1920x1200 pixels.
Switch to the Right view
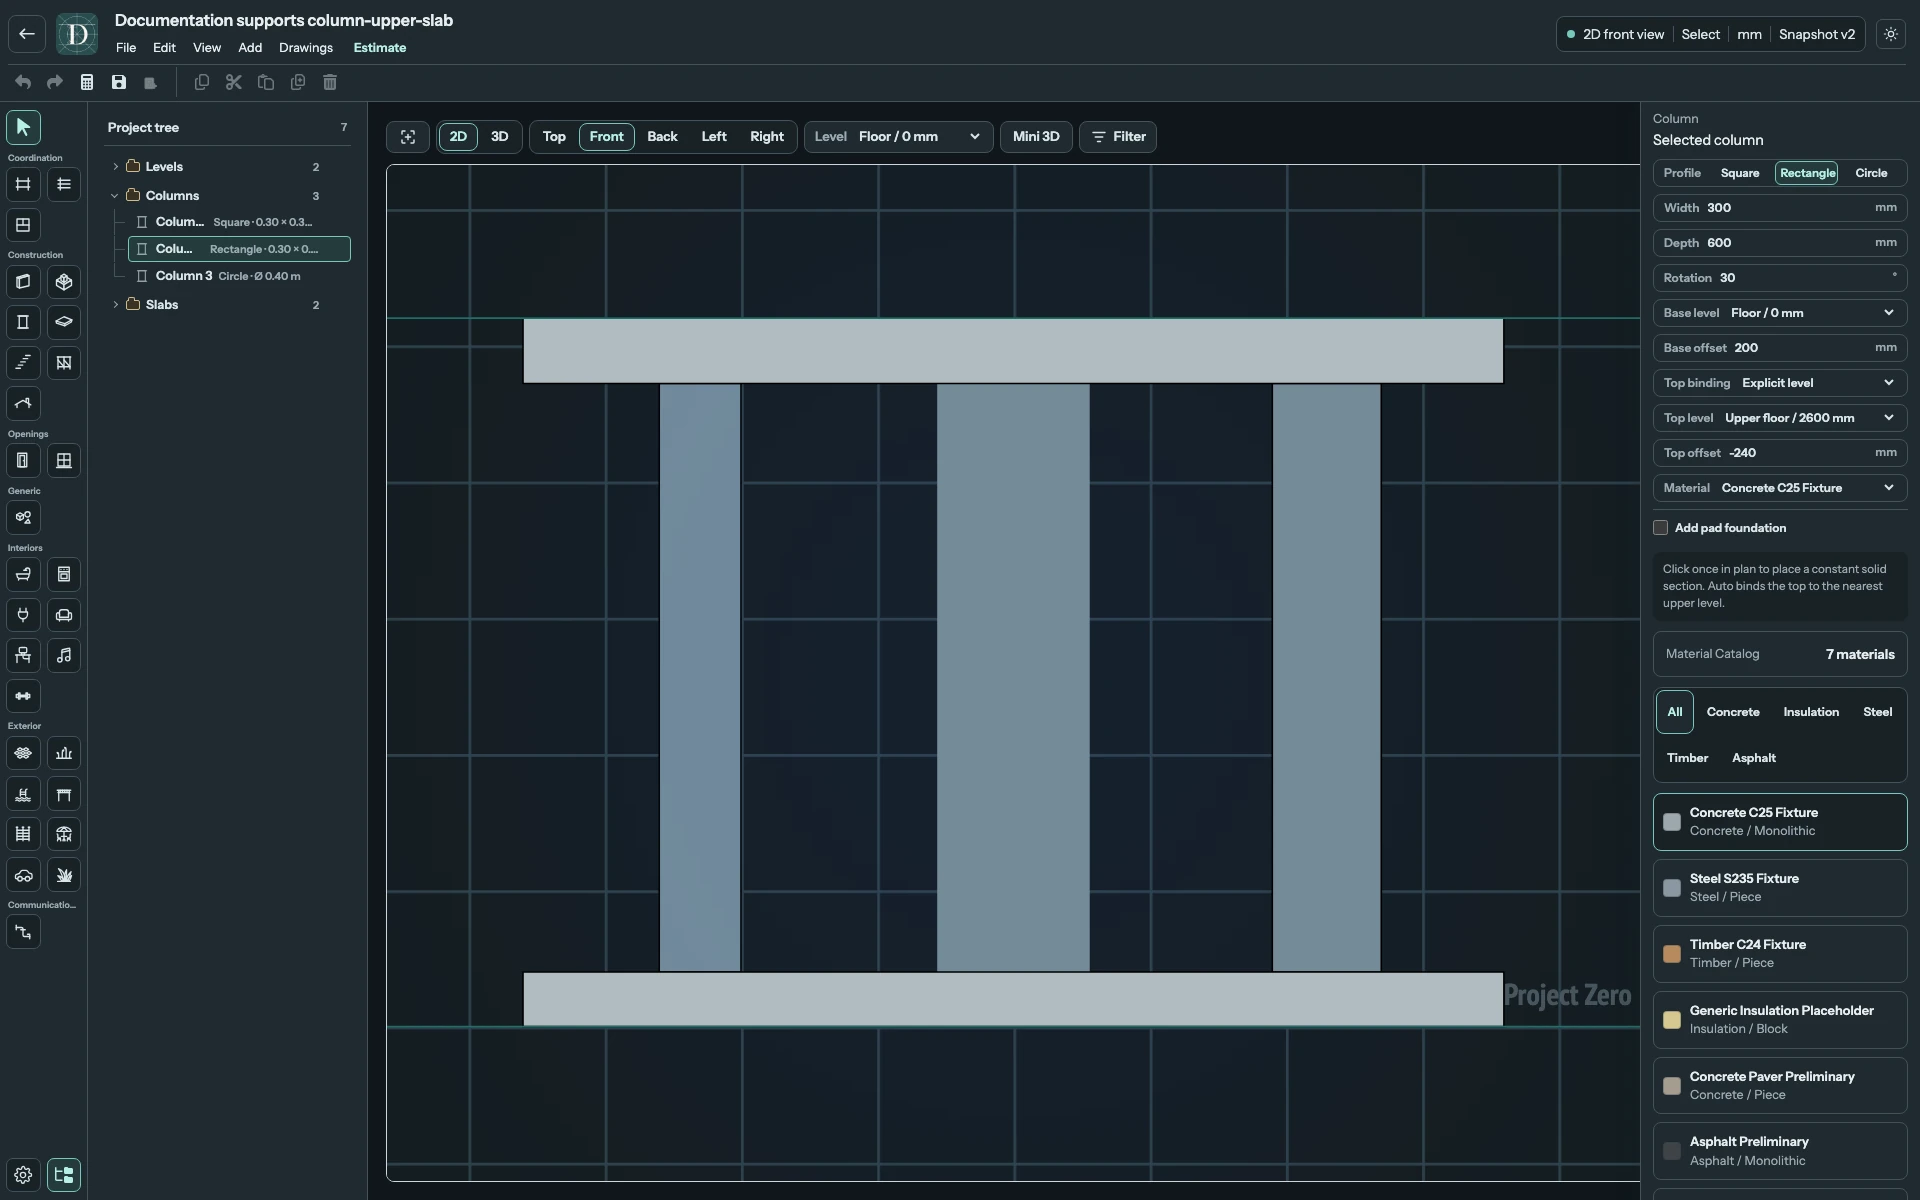(767, 137)
